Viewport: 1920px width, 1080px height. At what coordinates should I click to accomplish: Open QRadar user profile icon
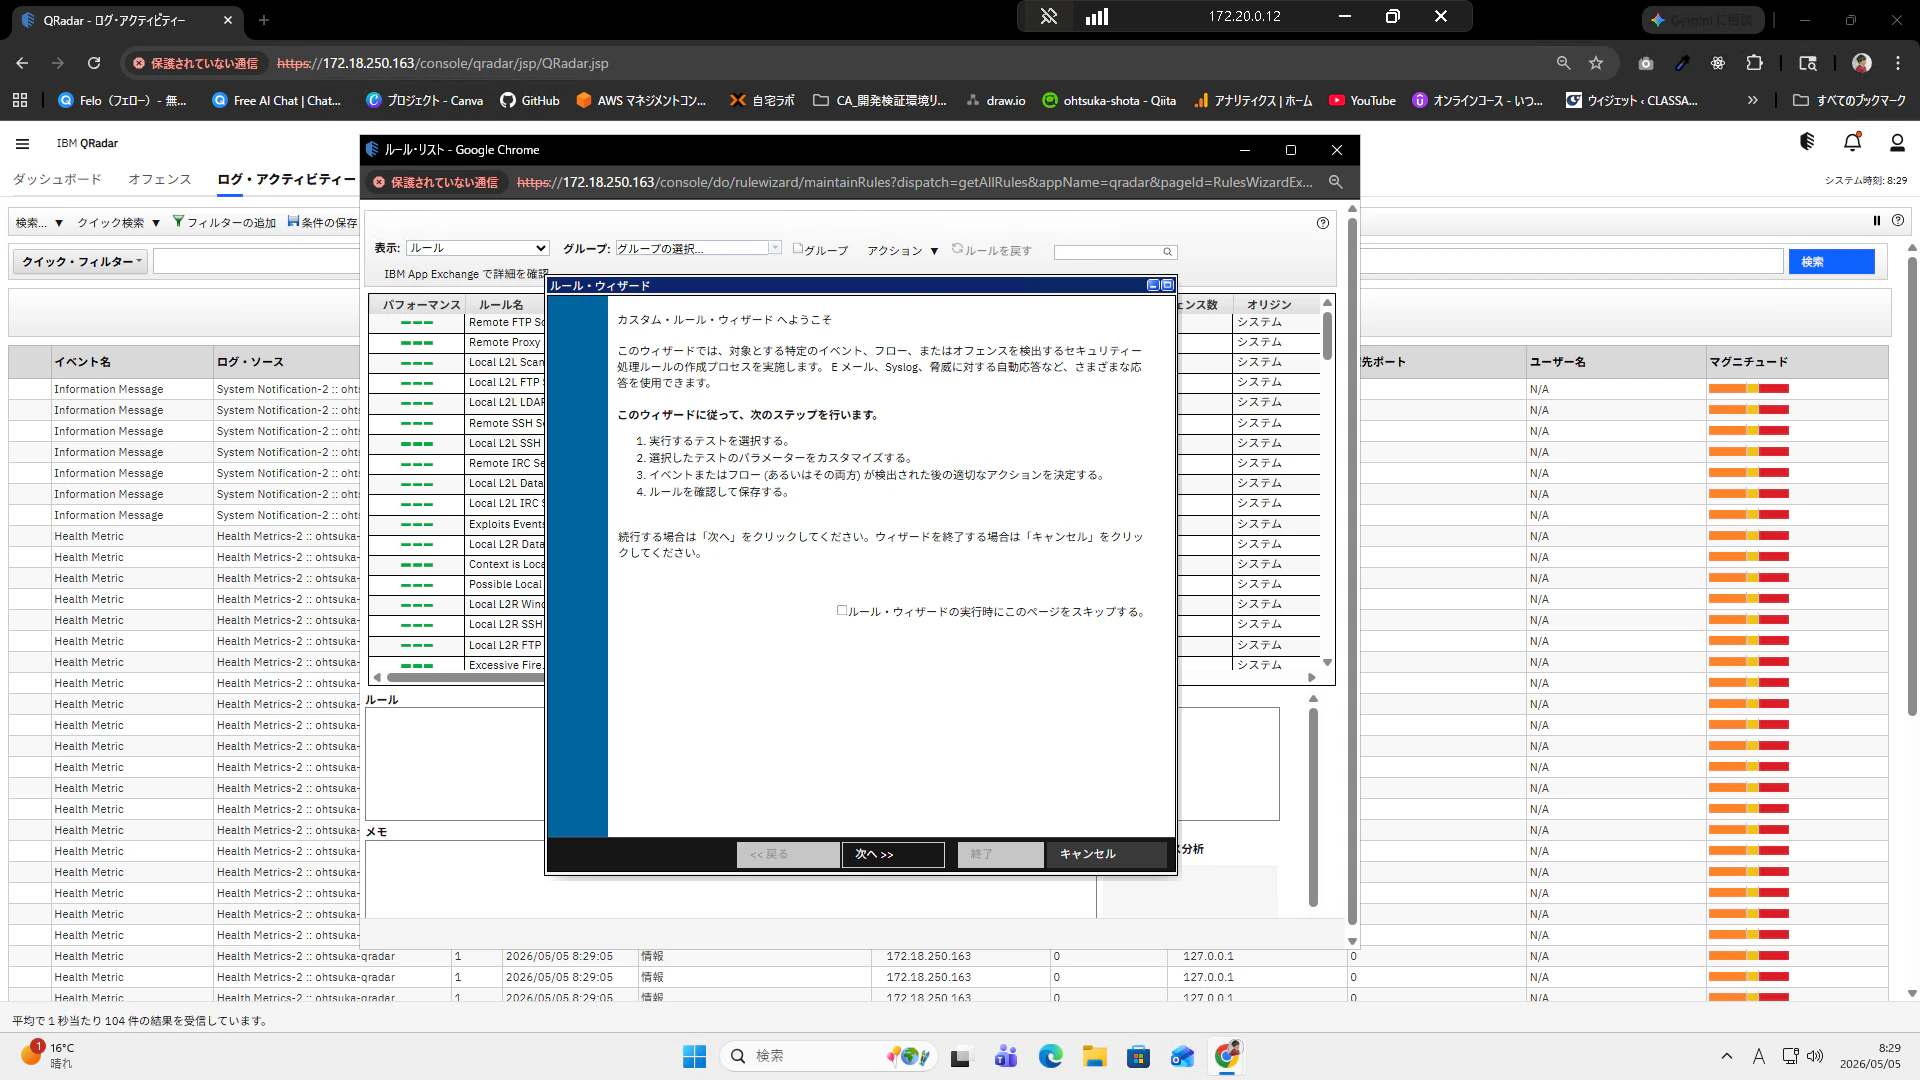[1897, 142]
